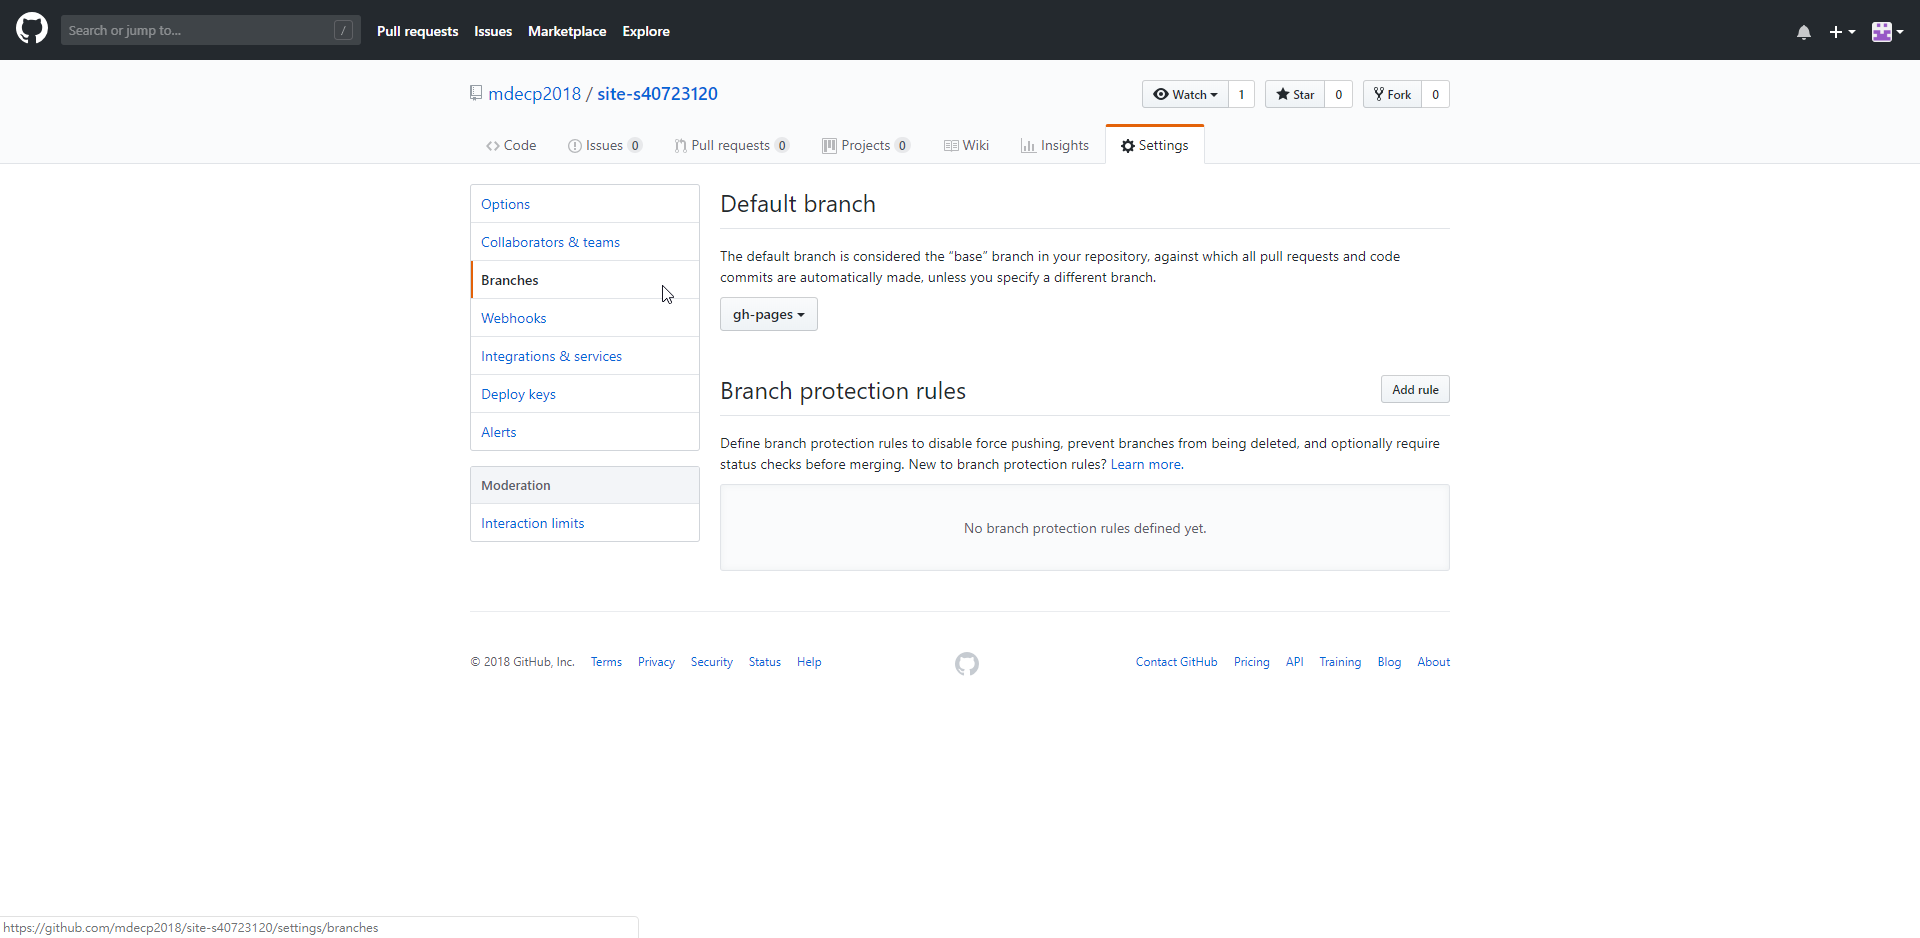This screenshot has width=1920, height=938.
Task: Open Integrations & services settings
Action: pos(585,356)
